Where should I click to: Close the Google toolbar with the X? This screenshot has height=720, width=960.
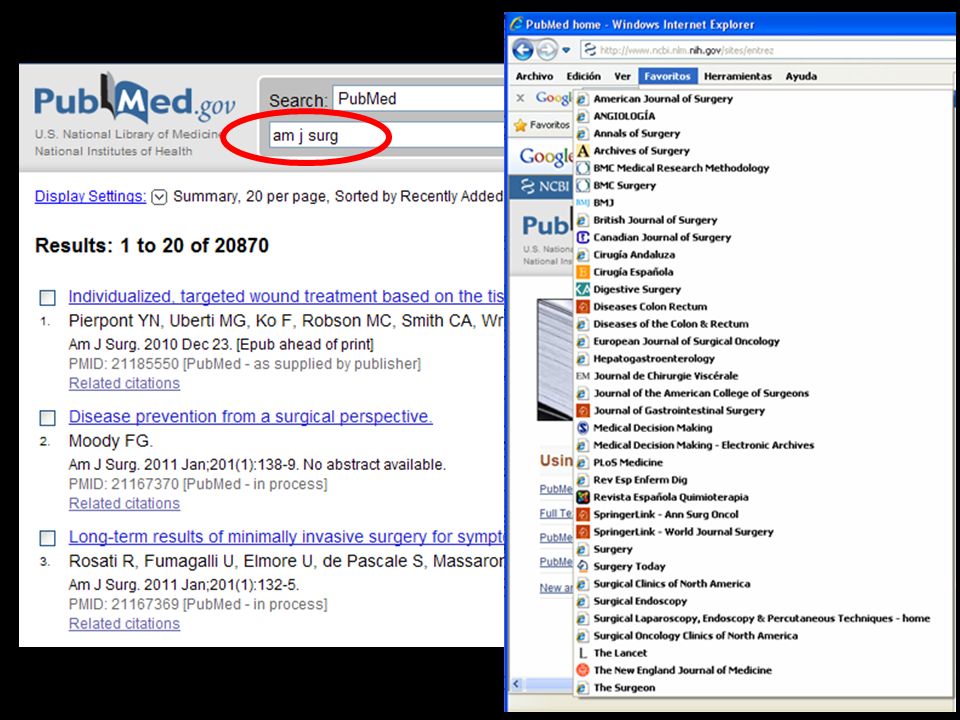click(520, 98)
